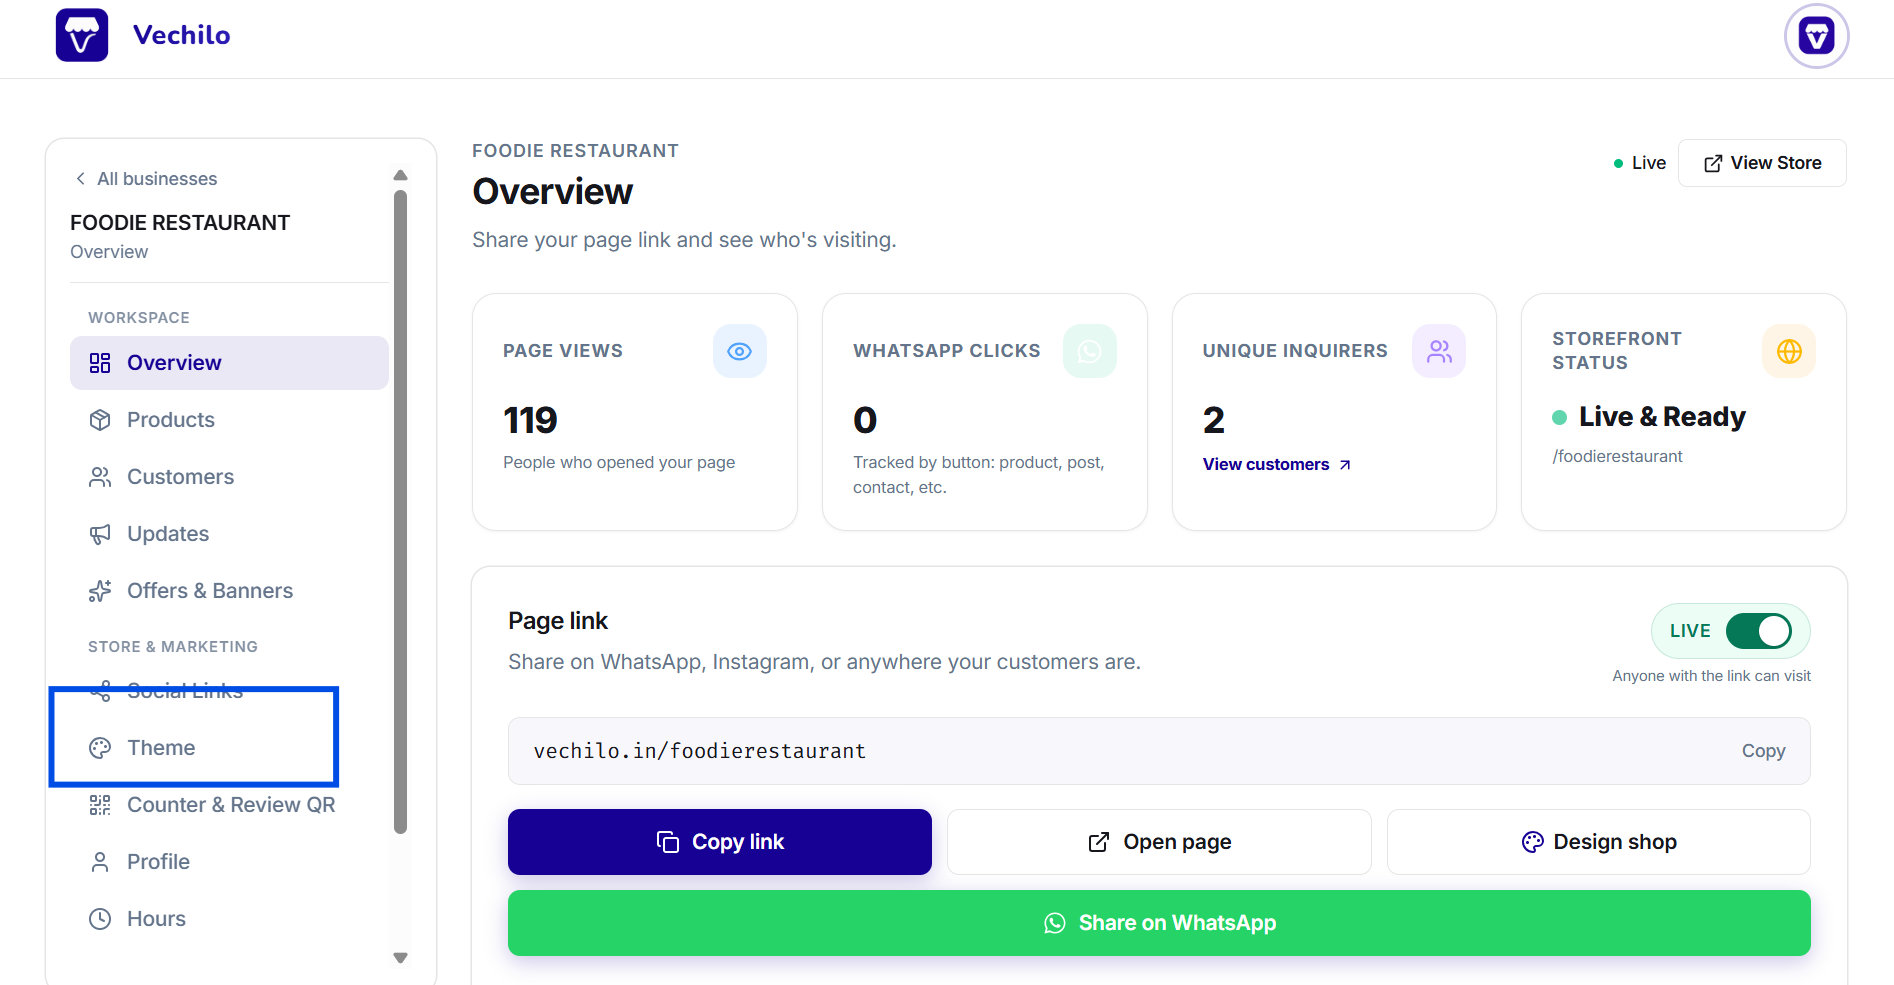This screenshot has width=1894, height=985.
Task: Click the arrow icon next to View customers
Action: (1345, 465)
